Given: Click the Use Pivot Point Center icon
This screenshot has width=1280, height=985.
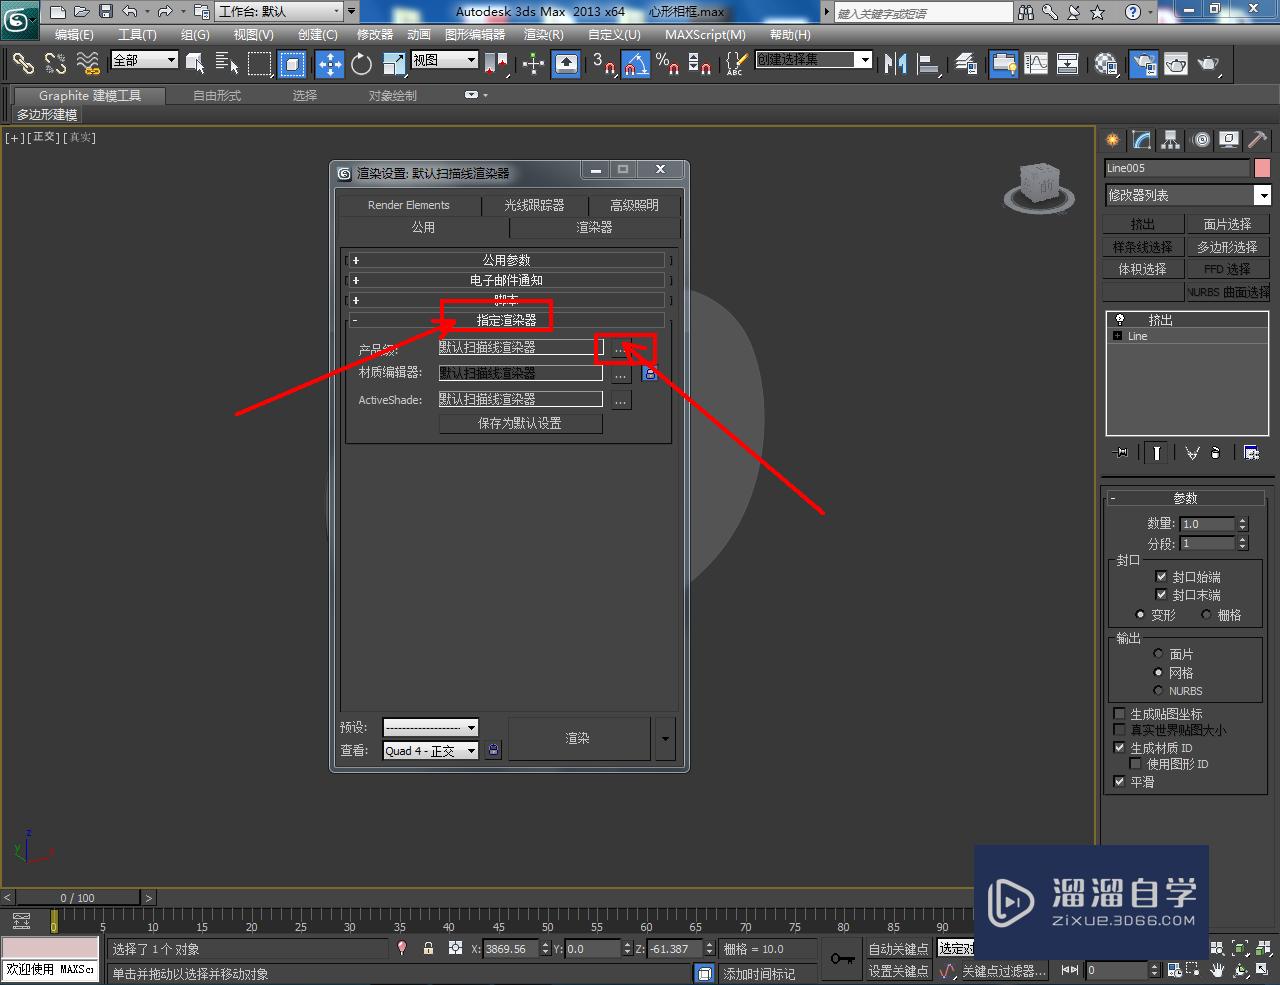Looking at the screenshot, I should tap(496, 64).
